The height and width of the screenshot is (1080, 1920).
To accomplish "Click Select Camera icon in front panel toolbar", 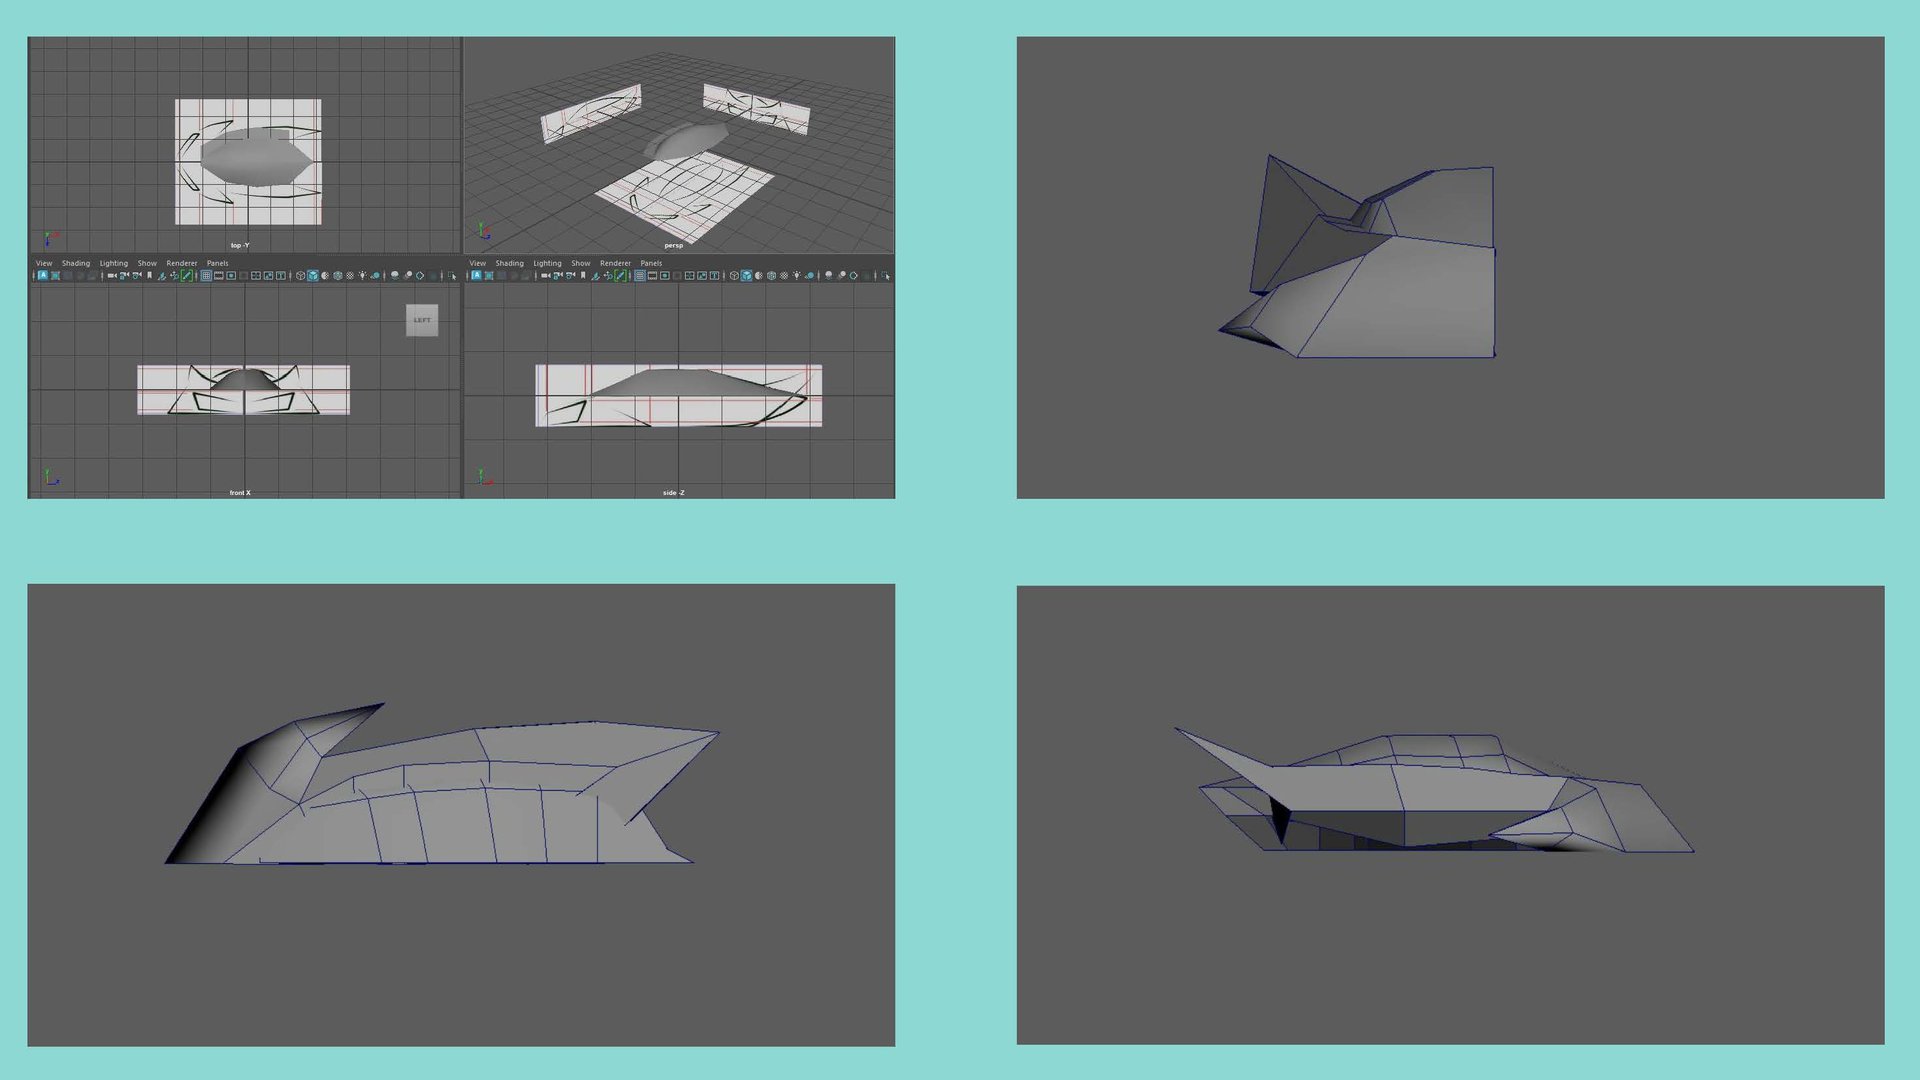I will pos(112,276).
